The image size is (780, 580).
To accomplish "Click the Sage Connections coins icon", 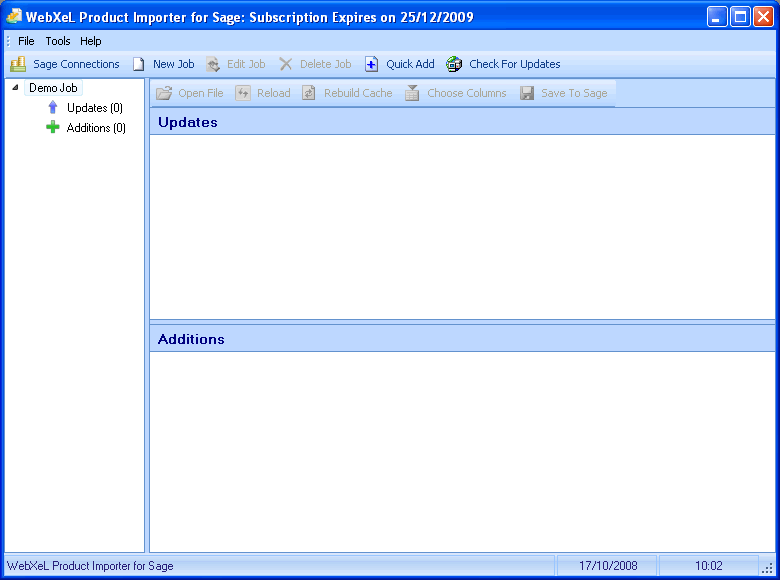I will [18, 64].
